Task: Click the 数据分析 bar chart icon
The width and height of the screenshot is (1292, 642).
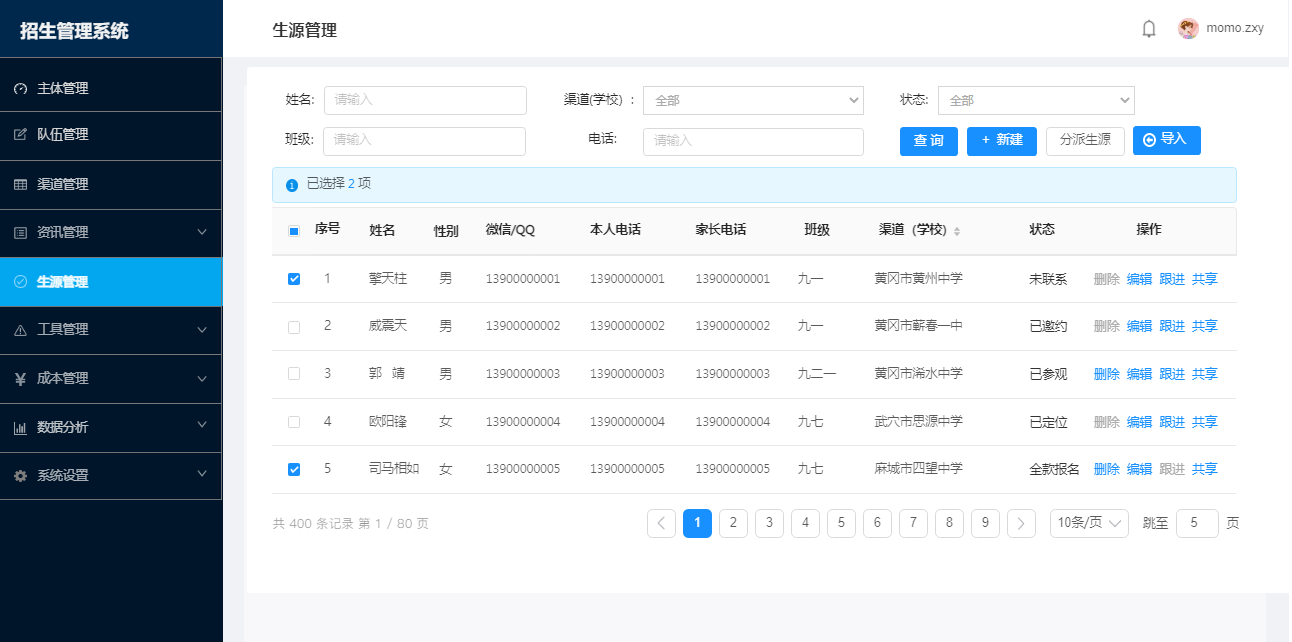Action: point(20,428)
